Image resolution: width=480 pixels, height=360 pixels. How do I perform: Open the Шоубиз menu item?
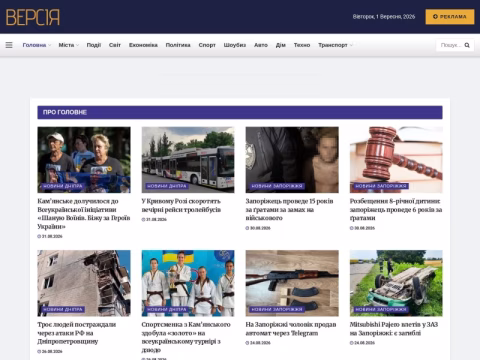[x=235, y=45]
